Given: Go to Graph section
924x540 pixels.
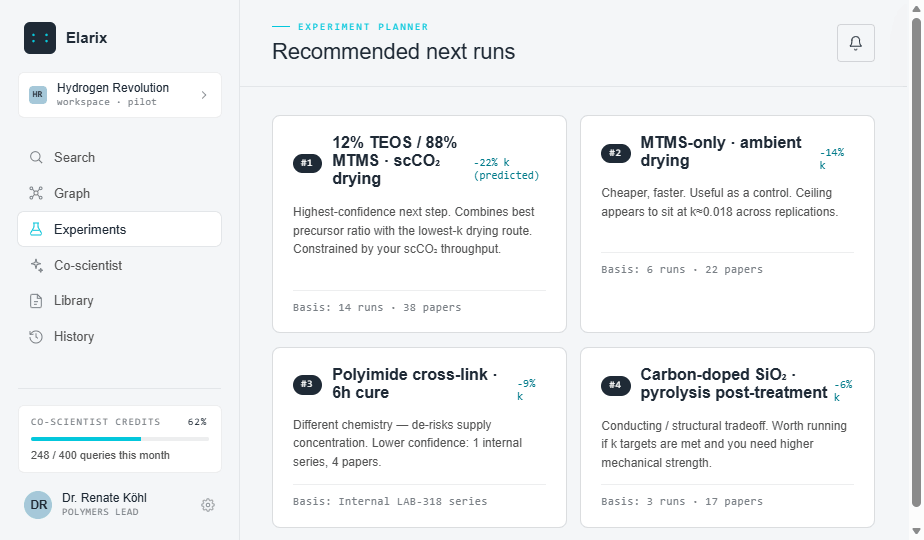Looking at the screenshot, I should coord(120,193).
